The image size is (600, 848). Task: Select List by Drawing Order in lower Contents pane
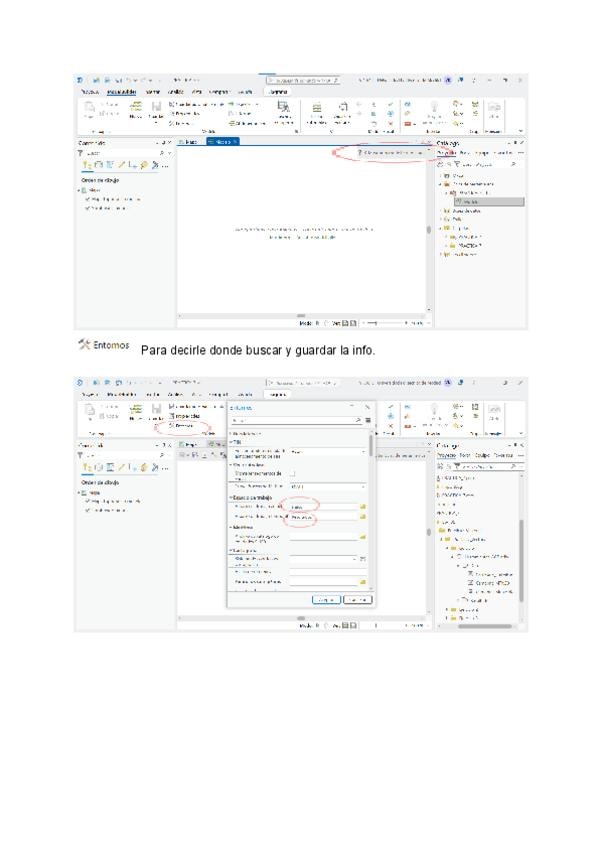(87, 467)
